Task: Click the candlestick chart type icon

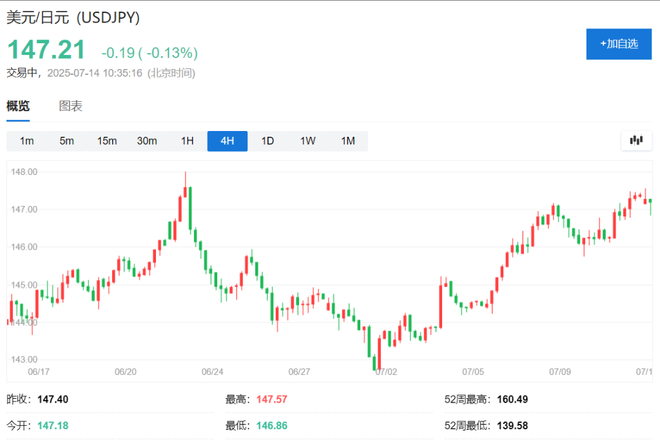Action: point(634,141)
